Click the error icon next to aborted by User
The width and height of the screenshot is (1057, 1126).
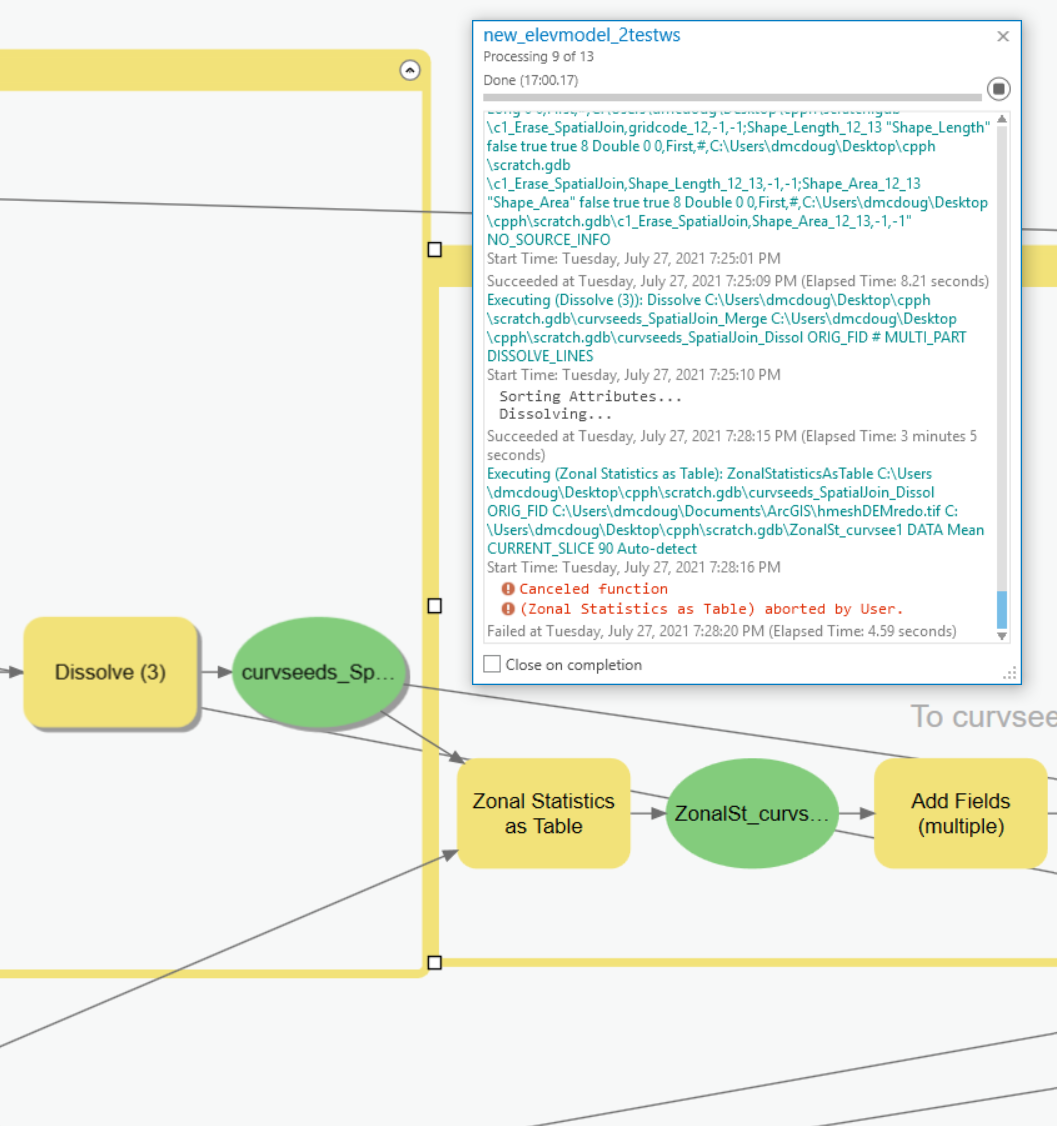[x=506, y=609]
